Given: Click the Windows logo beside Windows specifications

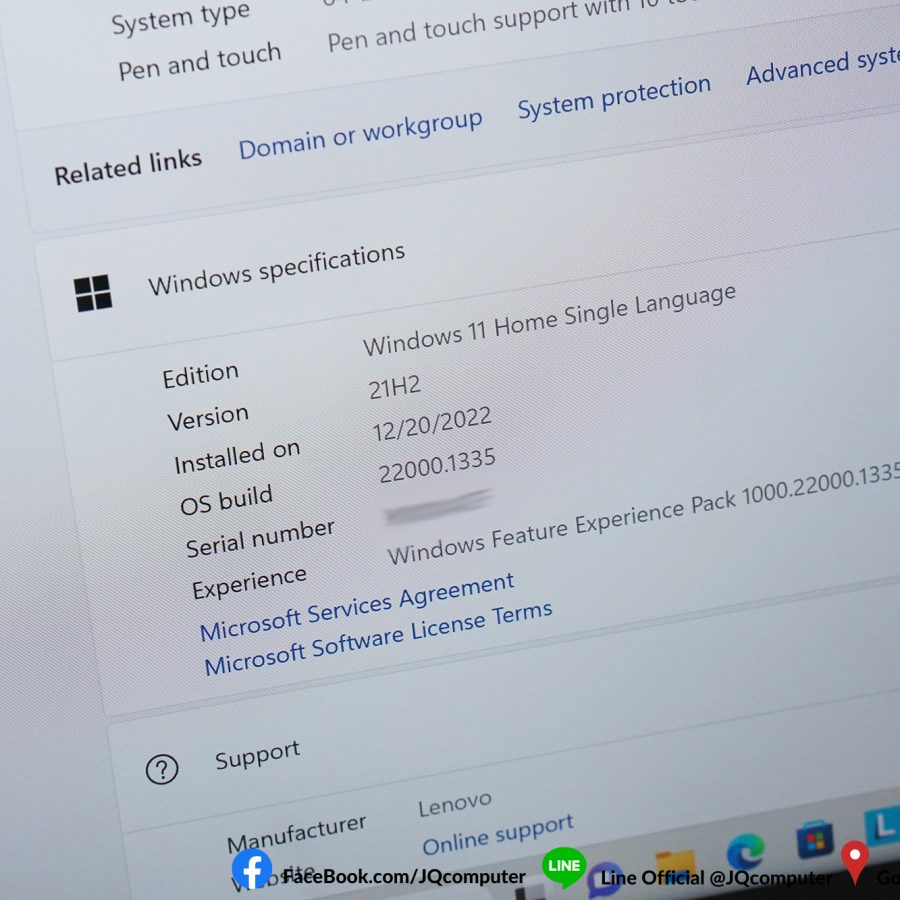Looking at the screenshot, I should [x=93, y=293].
